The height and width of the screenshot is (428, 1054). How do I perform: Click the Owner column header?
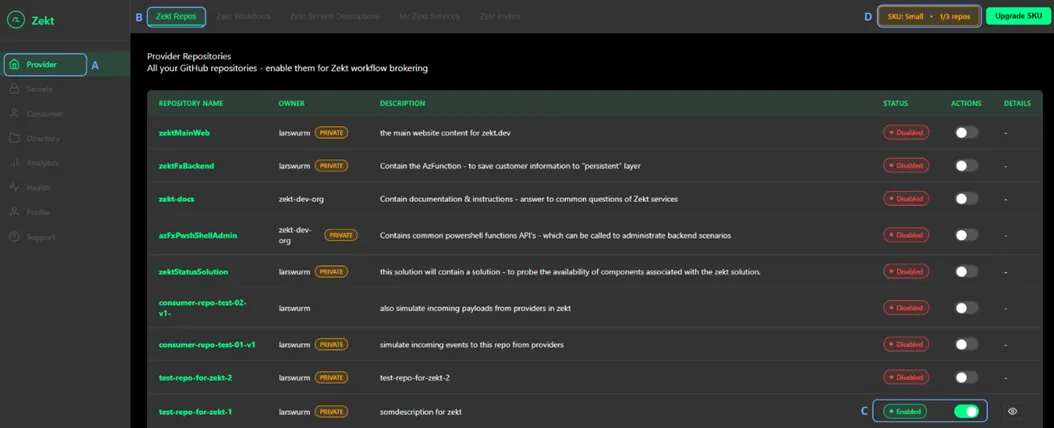pyautogui.click(x=292, y=103)
